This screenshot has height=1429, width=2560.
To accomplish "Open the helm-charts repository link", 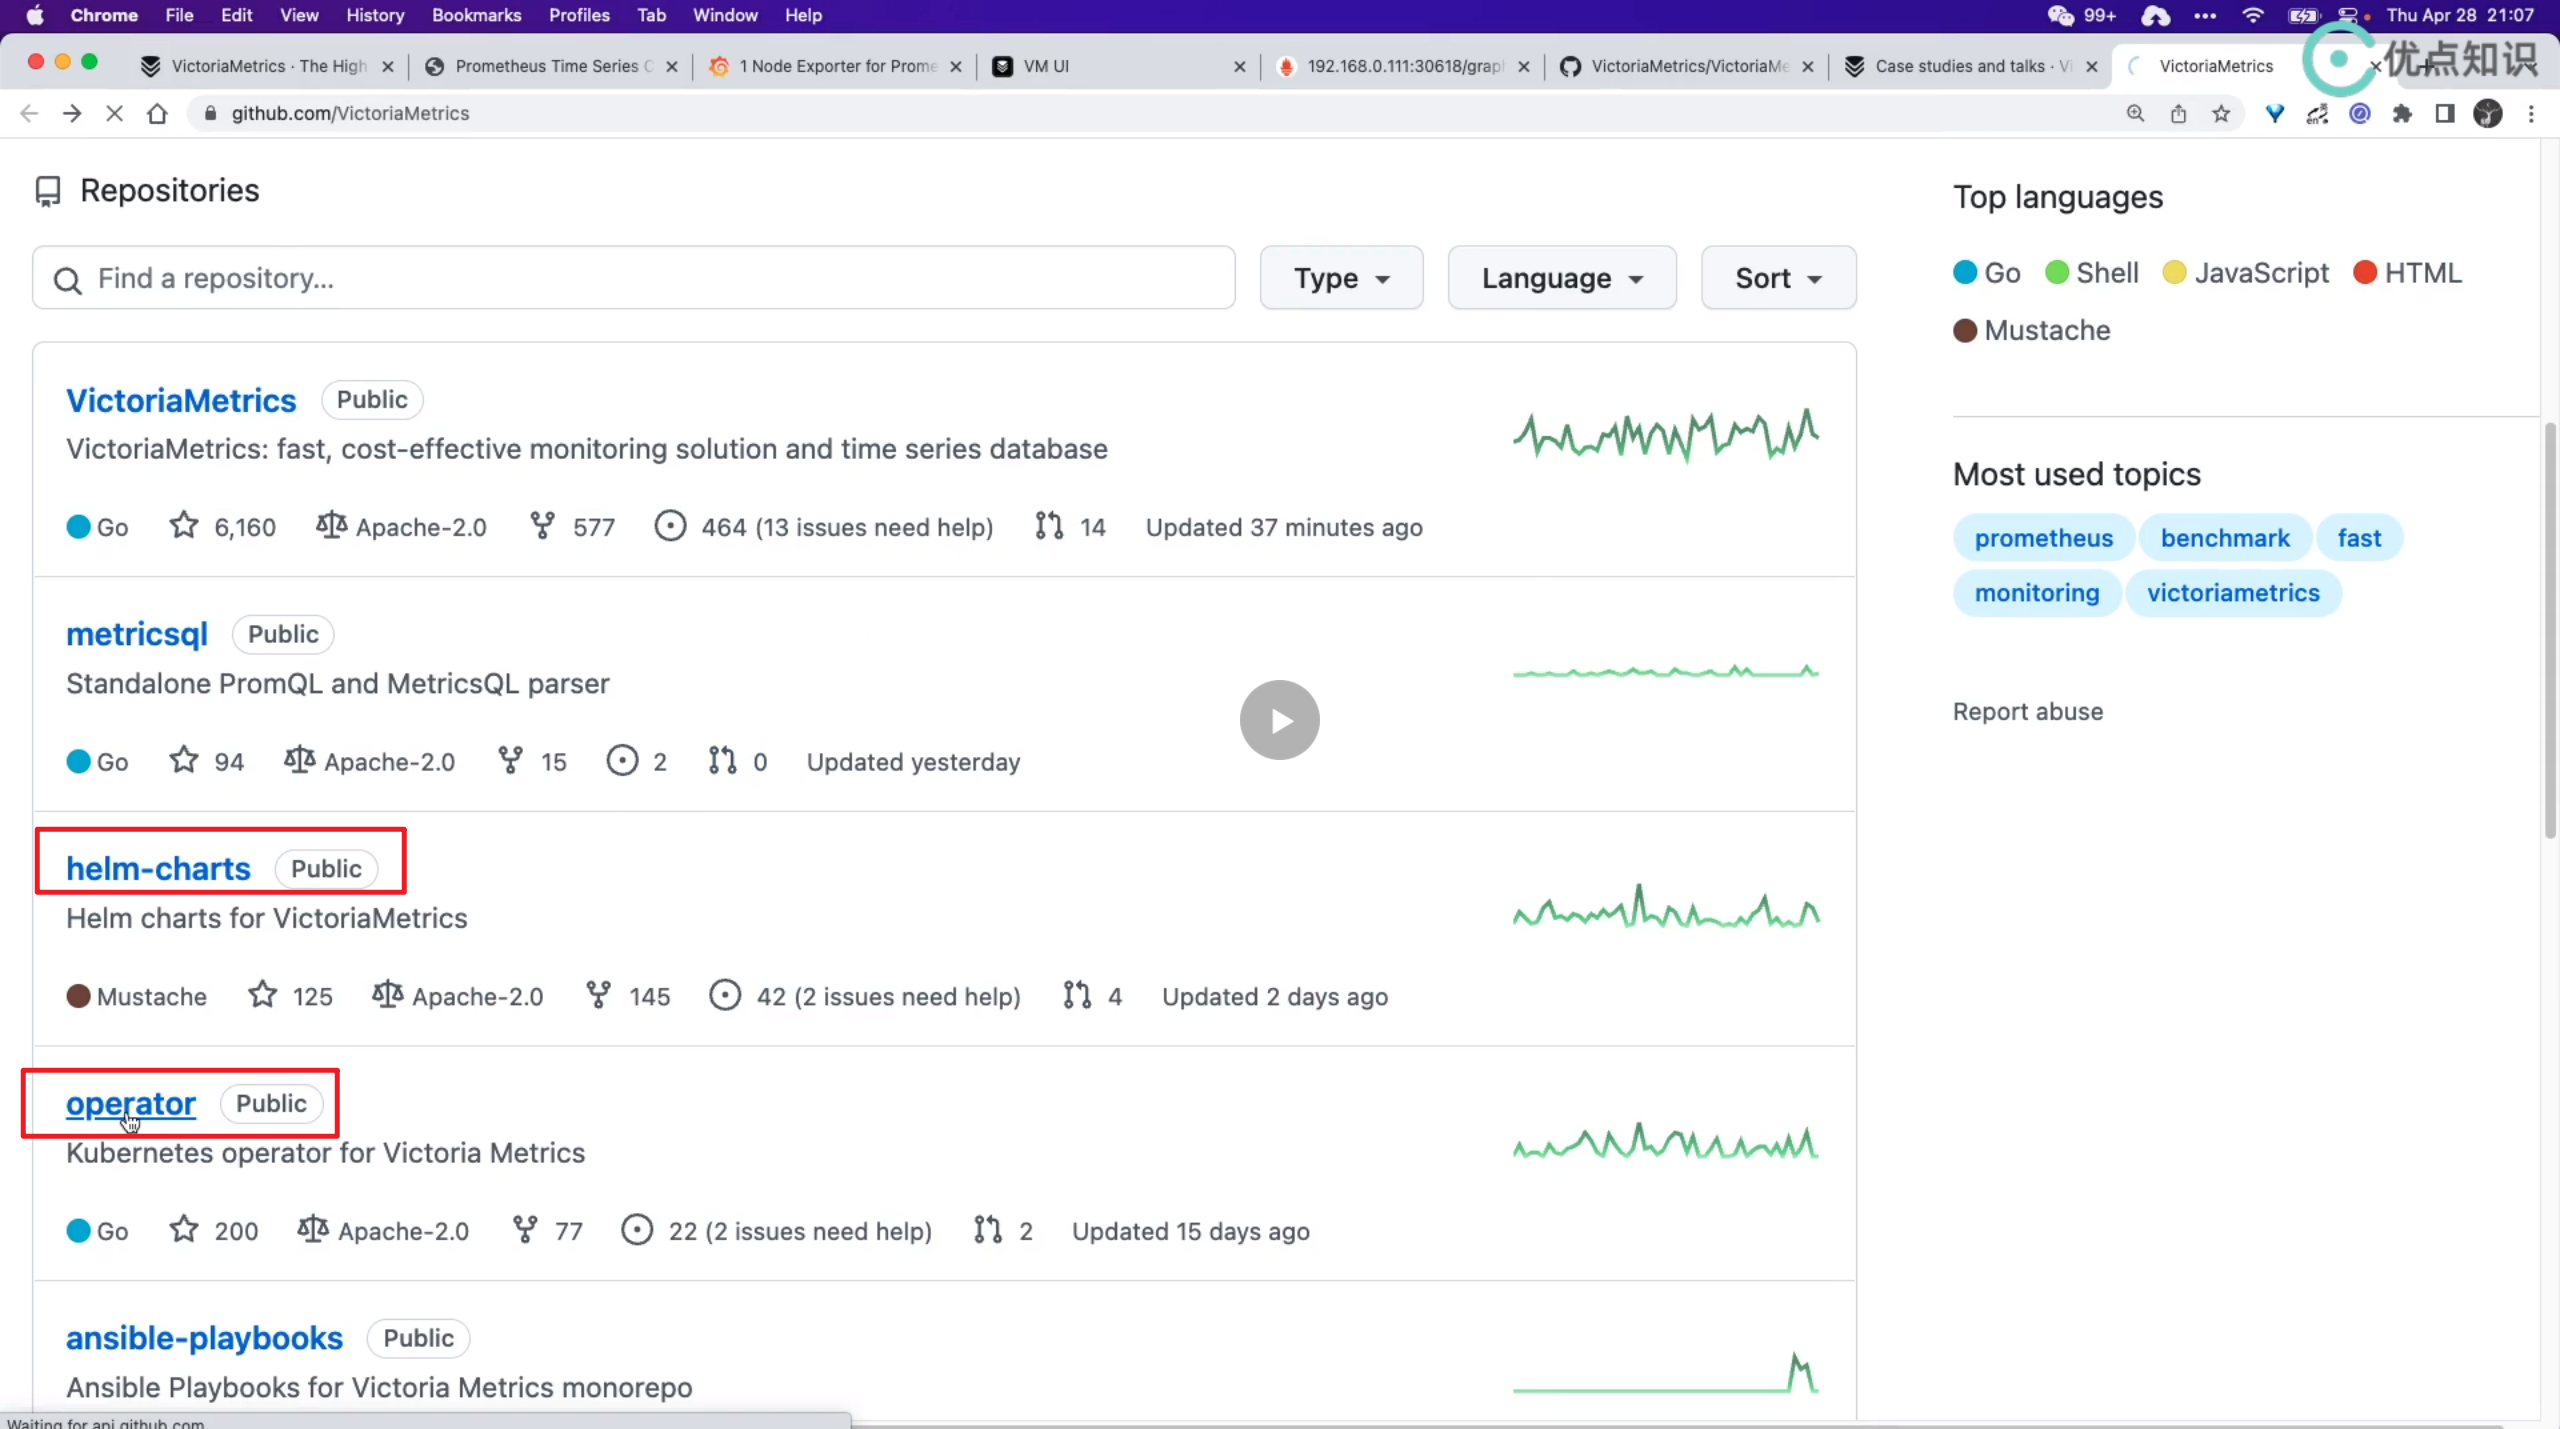I will [158, 868].
